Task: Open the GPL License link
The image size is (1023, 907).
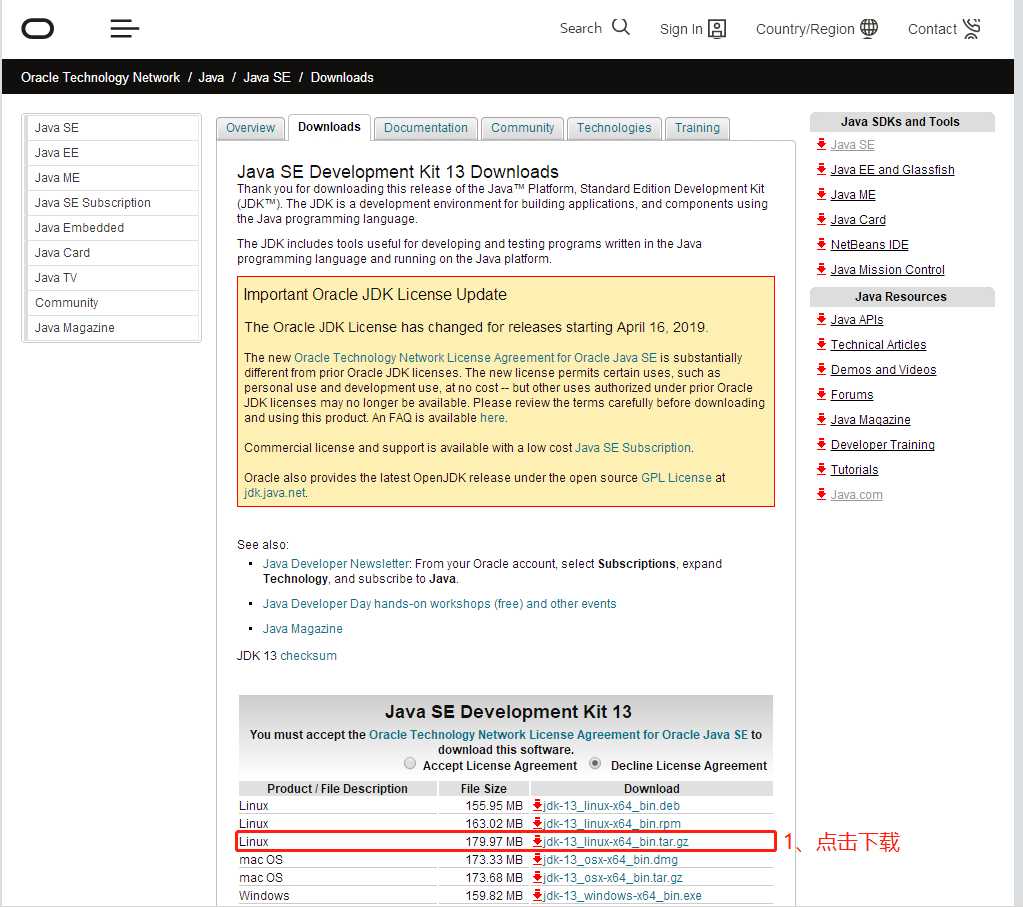Action: 677,478
